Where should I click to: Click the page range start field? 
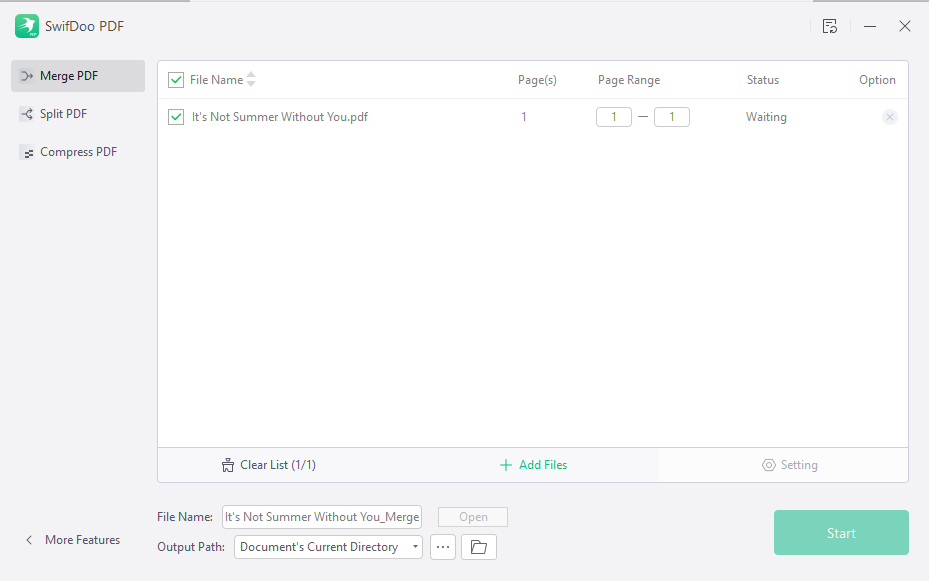[613, 117]
